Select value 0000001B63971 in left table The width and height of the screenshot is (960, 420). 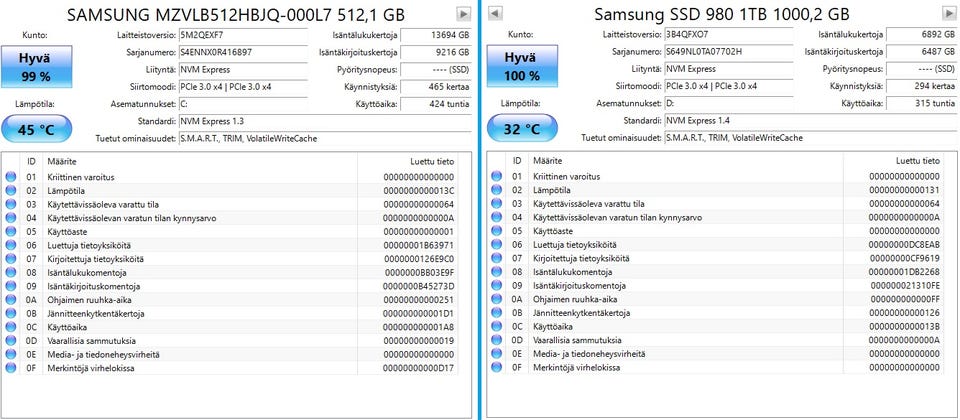(419, 245)
